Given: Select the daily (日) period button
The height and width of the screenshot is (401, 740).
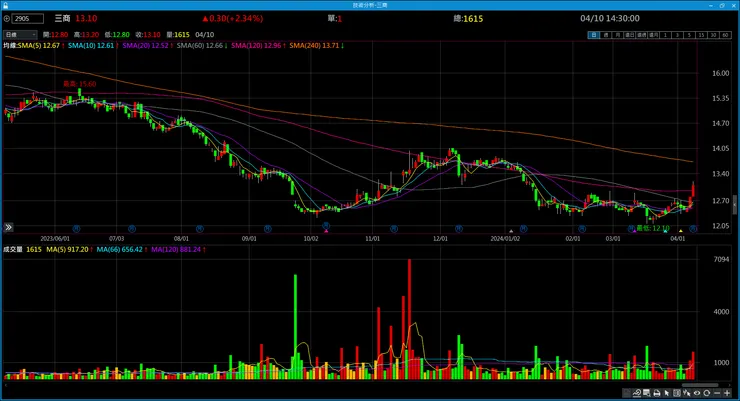Looking at the screenshot, I should [594, 35].
